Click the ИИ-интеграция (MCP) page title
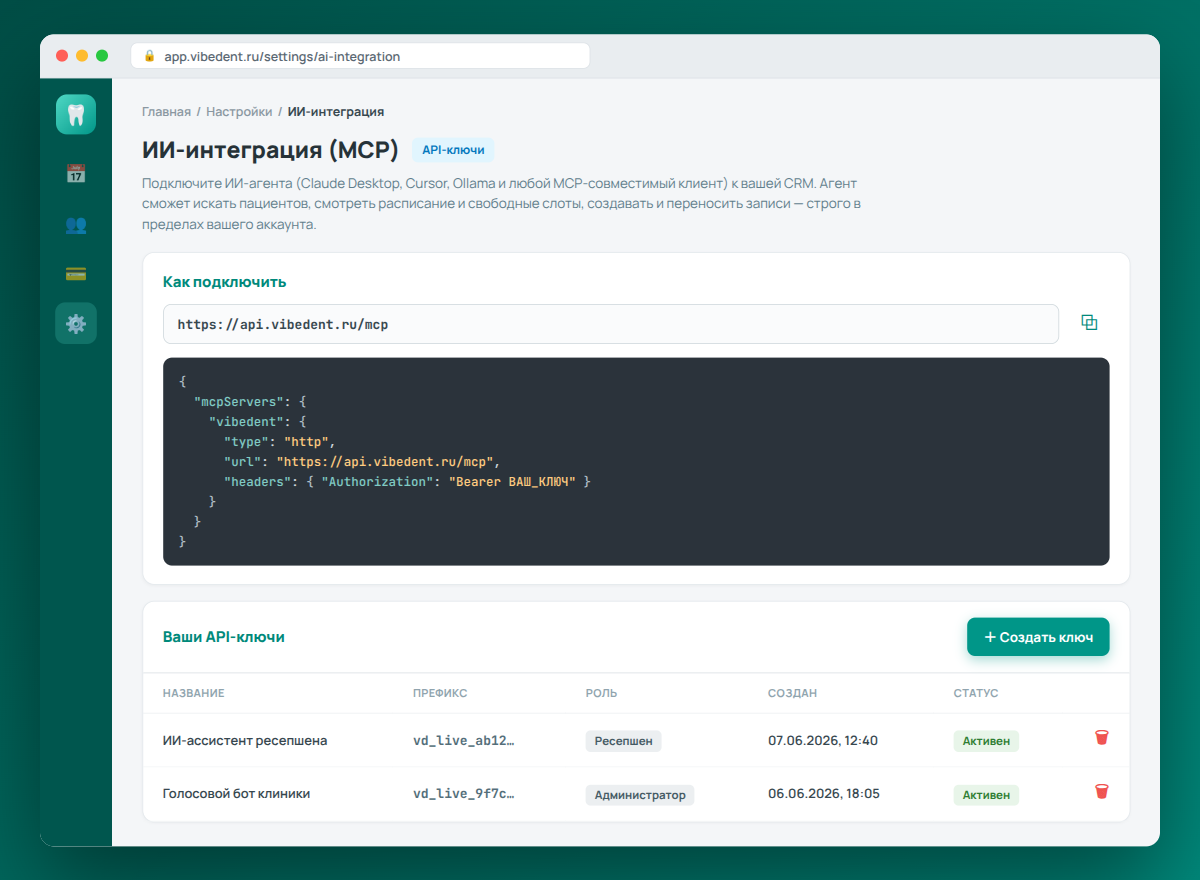This screenshot has width=1200, height=880. pyautogui.click(x=270, y=150)
